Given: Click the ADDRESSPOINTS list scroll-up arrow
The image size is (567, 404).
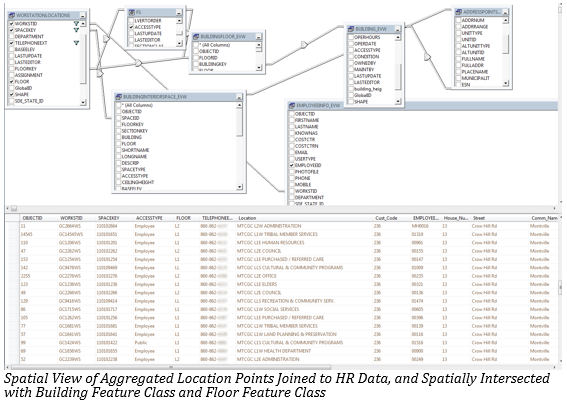Looking at the screenshot, I should pyautogui.click(x=506, y=21).
